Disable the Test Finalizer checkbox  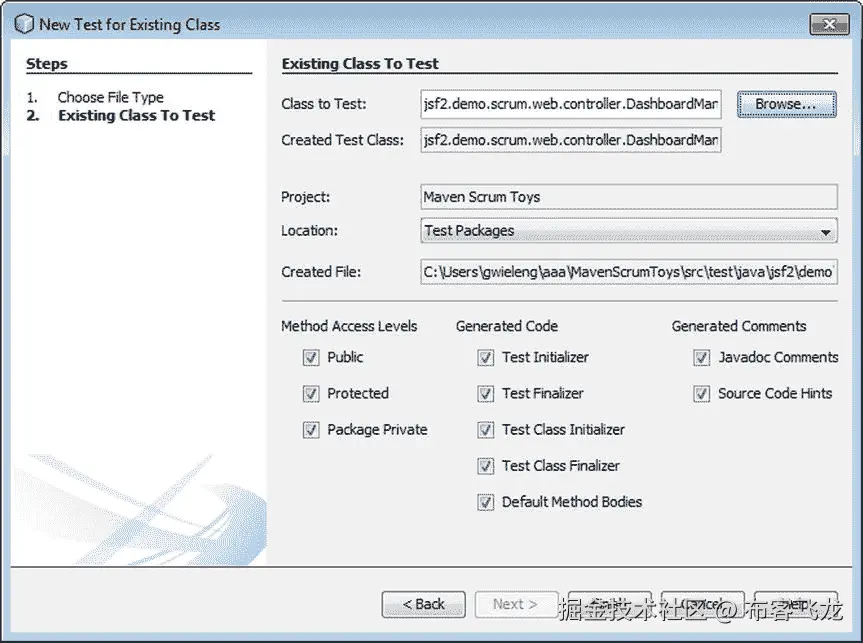tap(485, 393)
